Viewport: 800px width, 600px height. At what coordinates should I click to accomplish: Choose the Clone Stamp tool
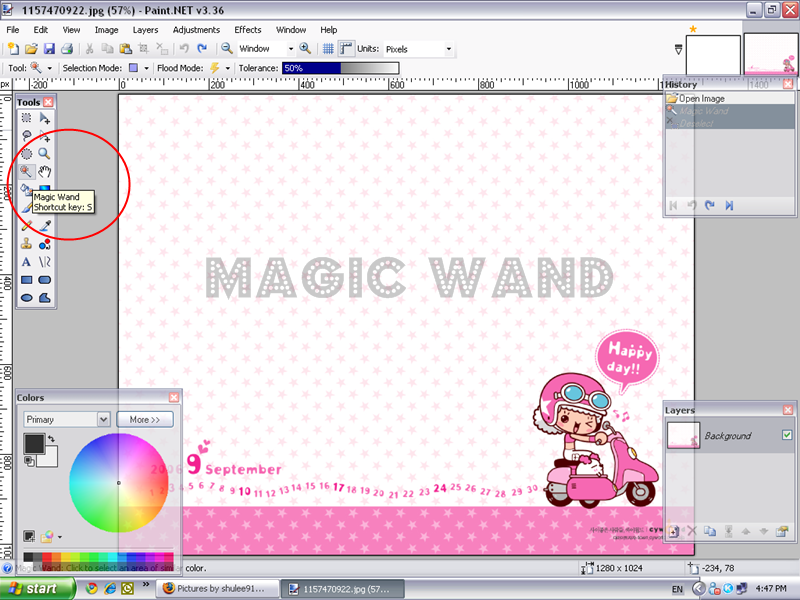[x=26, y=243]
